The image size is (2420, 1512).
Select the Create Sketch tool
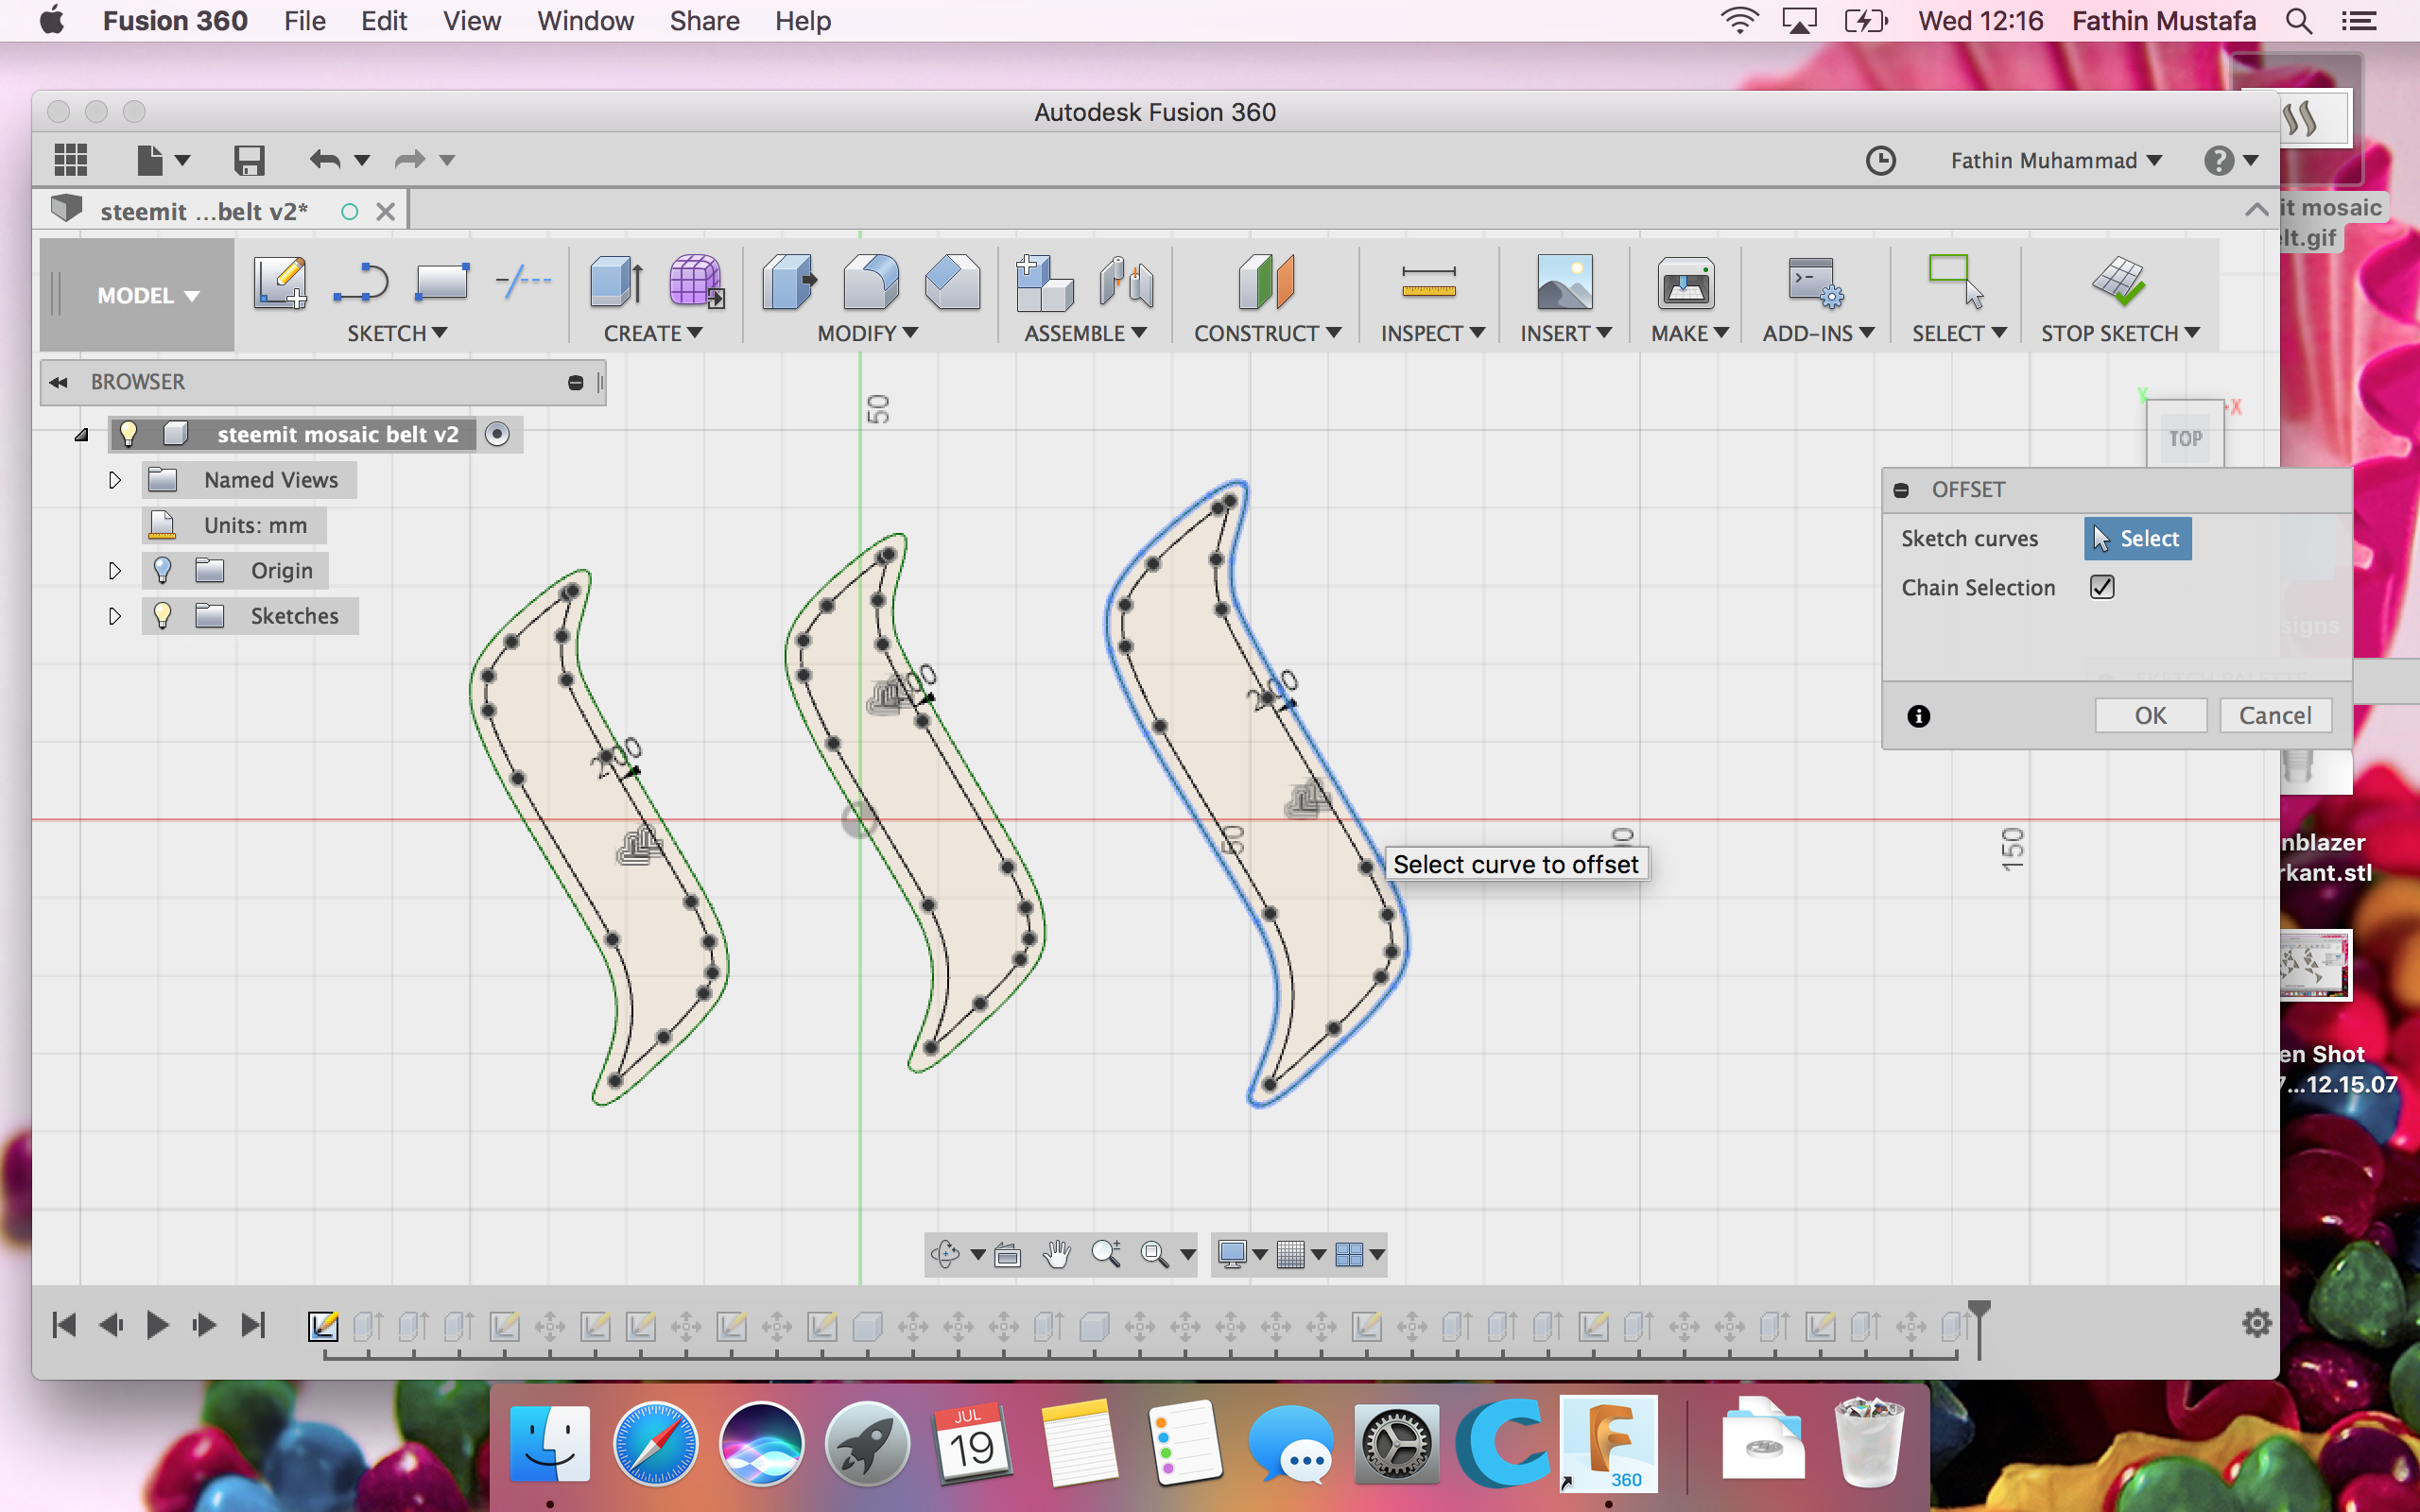279,282
